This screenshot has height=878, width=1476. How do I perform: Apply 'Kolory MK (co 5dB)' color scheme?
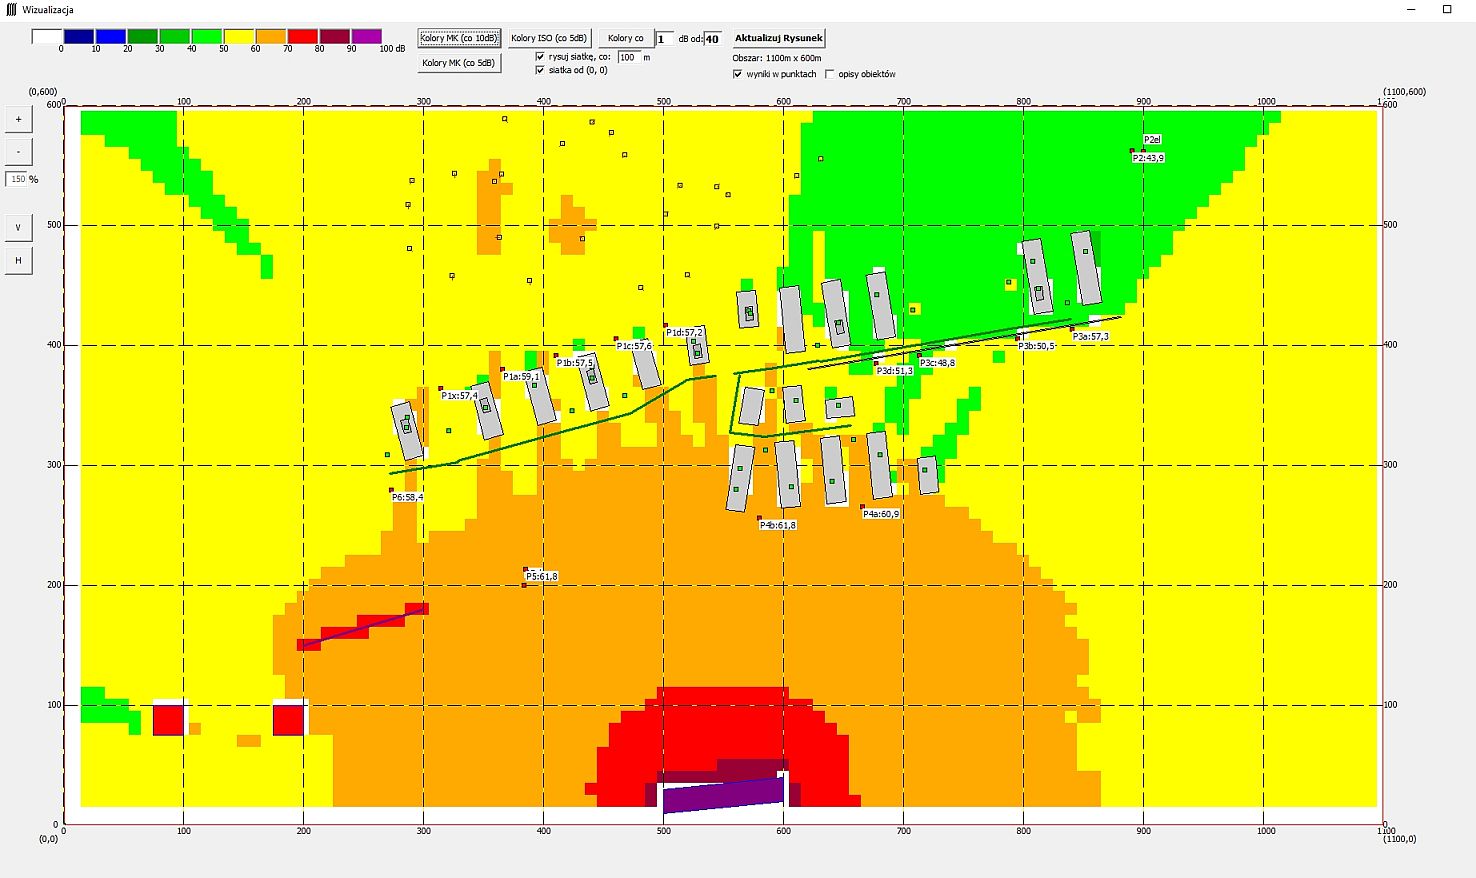pos(458,63)
